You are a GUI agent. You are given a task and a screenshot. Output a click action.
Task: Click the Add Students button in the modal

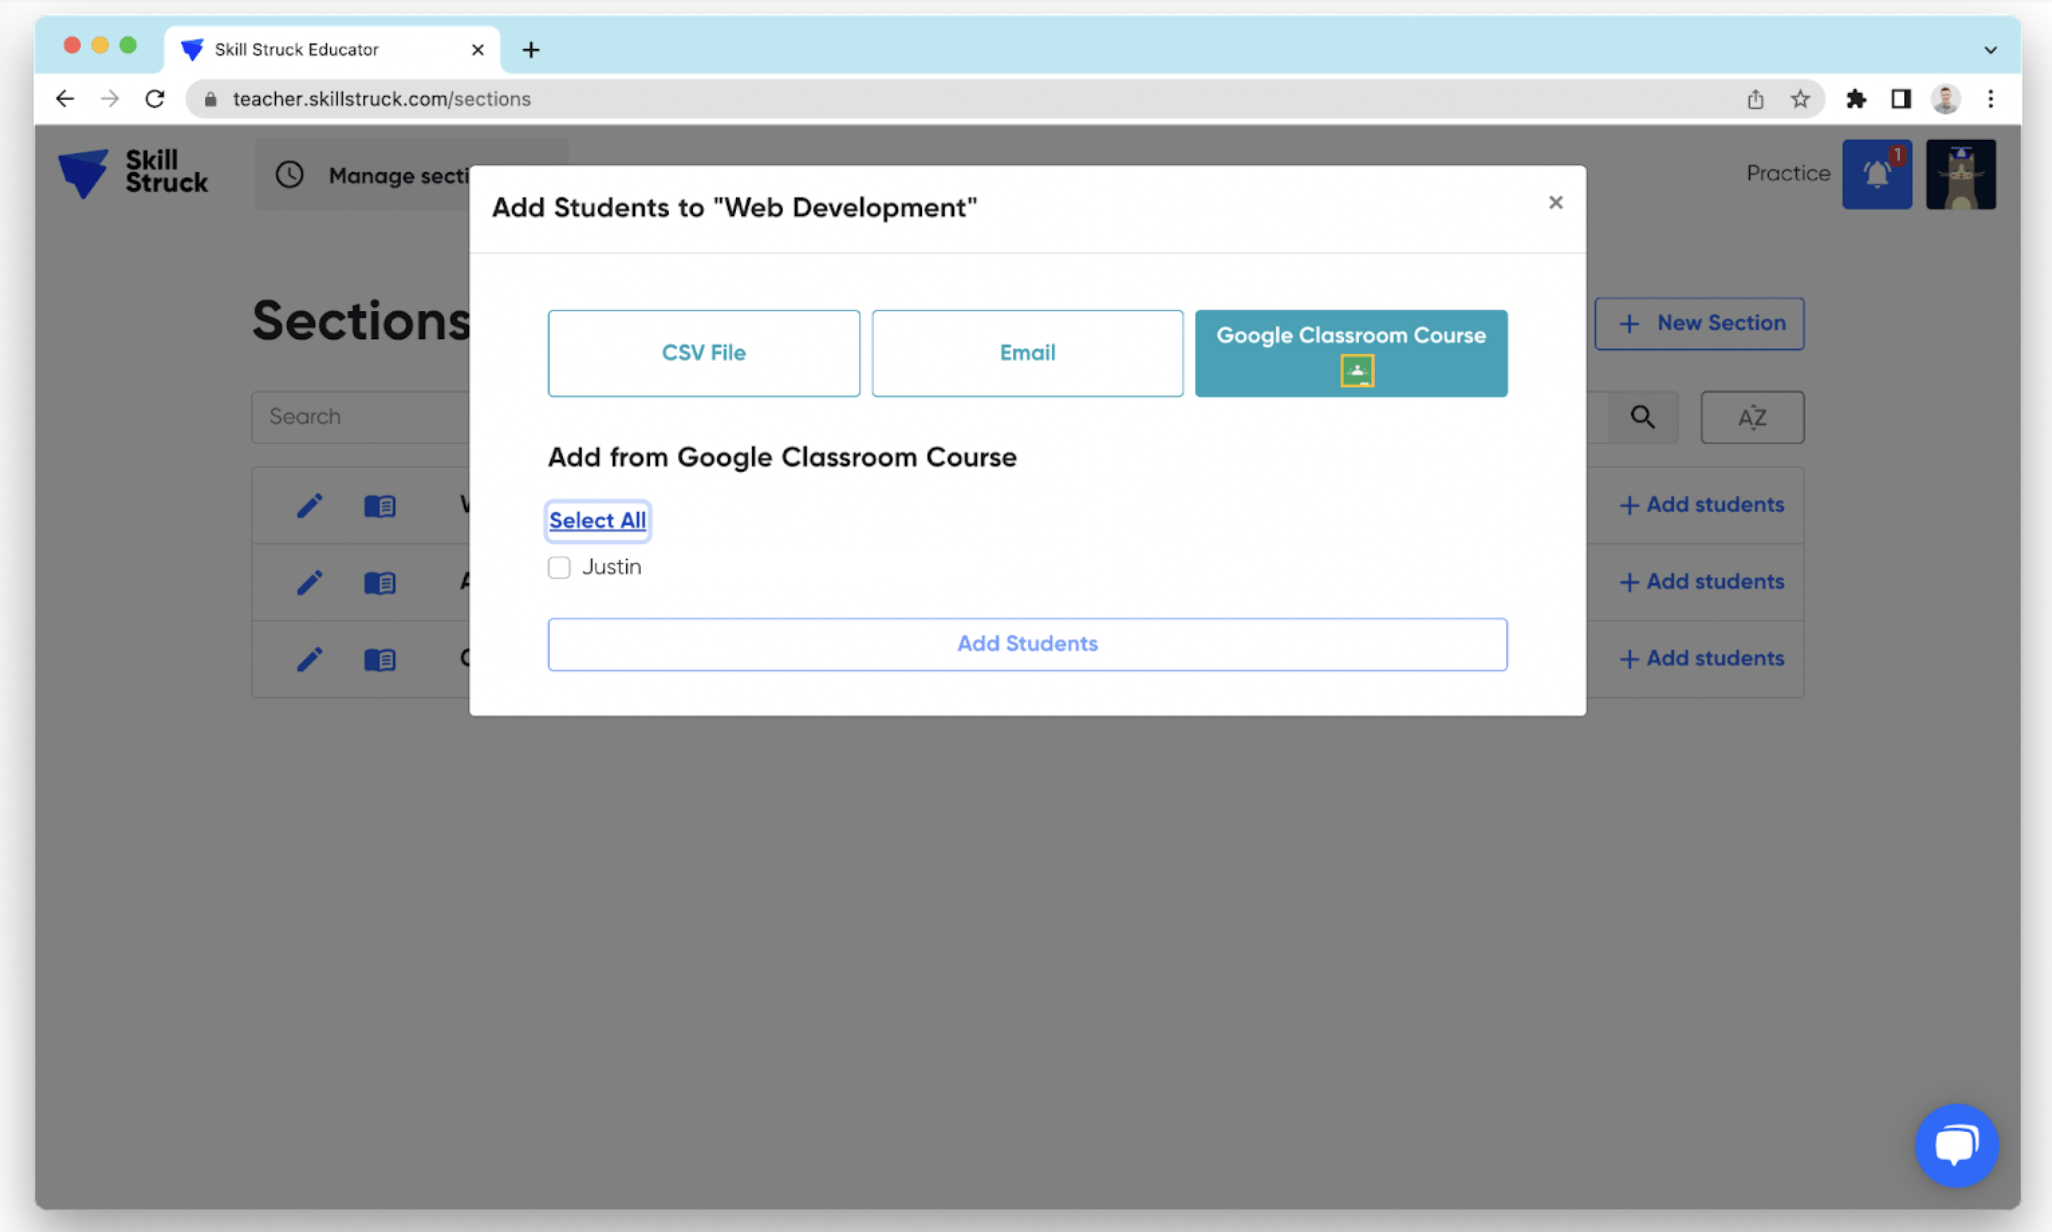click(x=1027, y=643)
